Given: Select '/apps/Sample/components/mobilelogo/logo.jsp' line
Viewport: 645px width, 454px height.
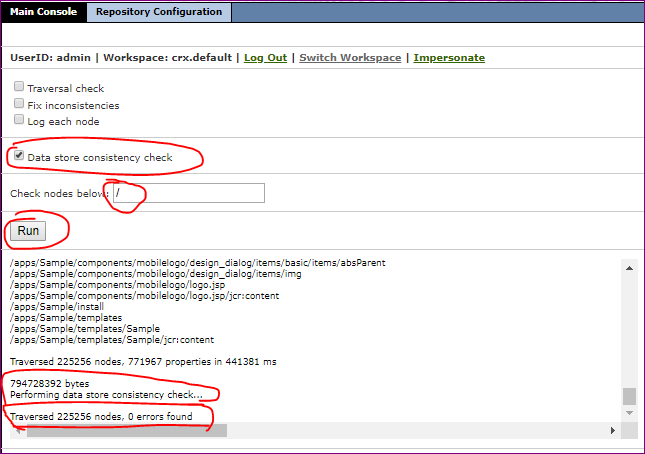Looking at the screenshot, I should coord(117,285).
